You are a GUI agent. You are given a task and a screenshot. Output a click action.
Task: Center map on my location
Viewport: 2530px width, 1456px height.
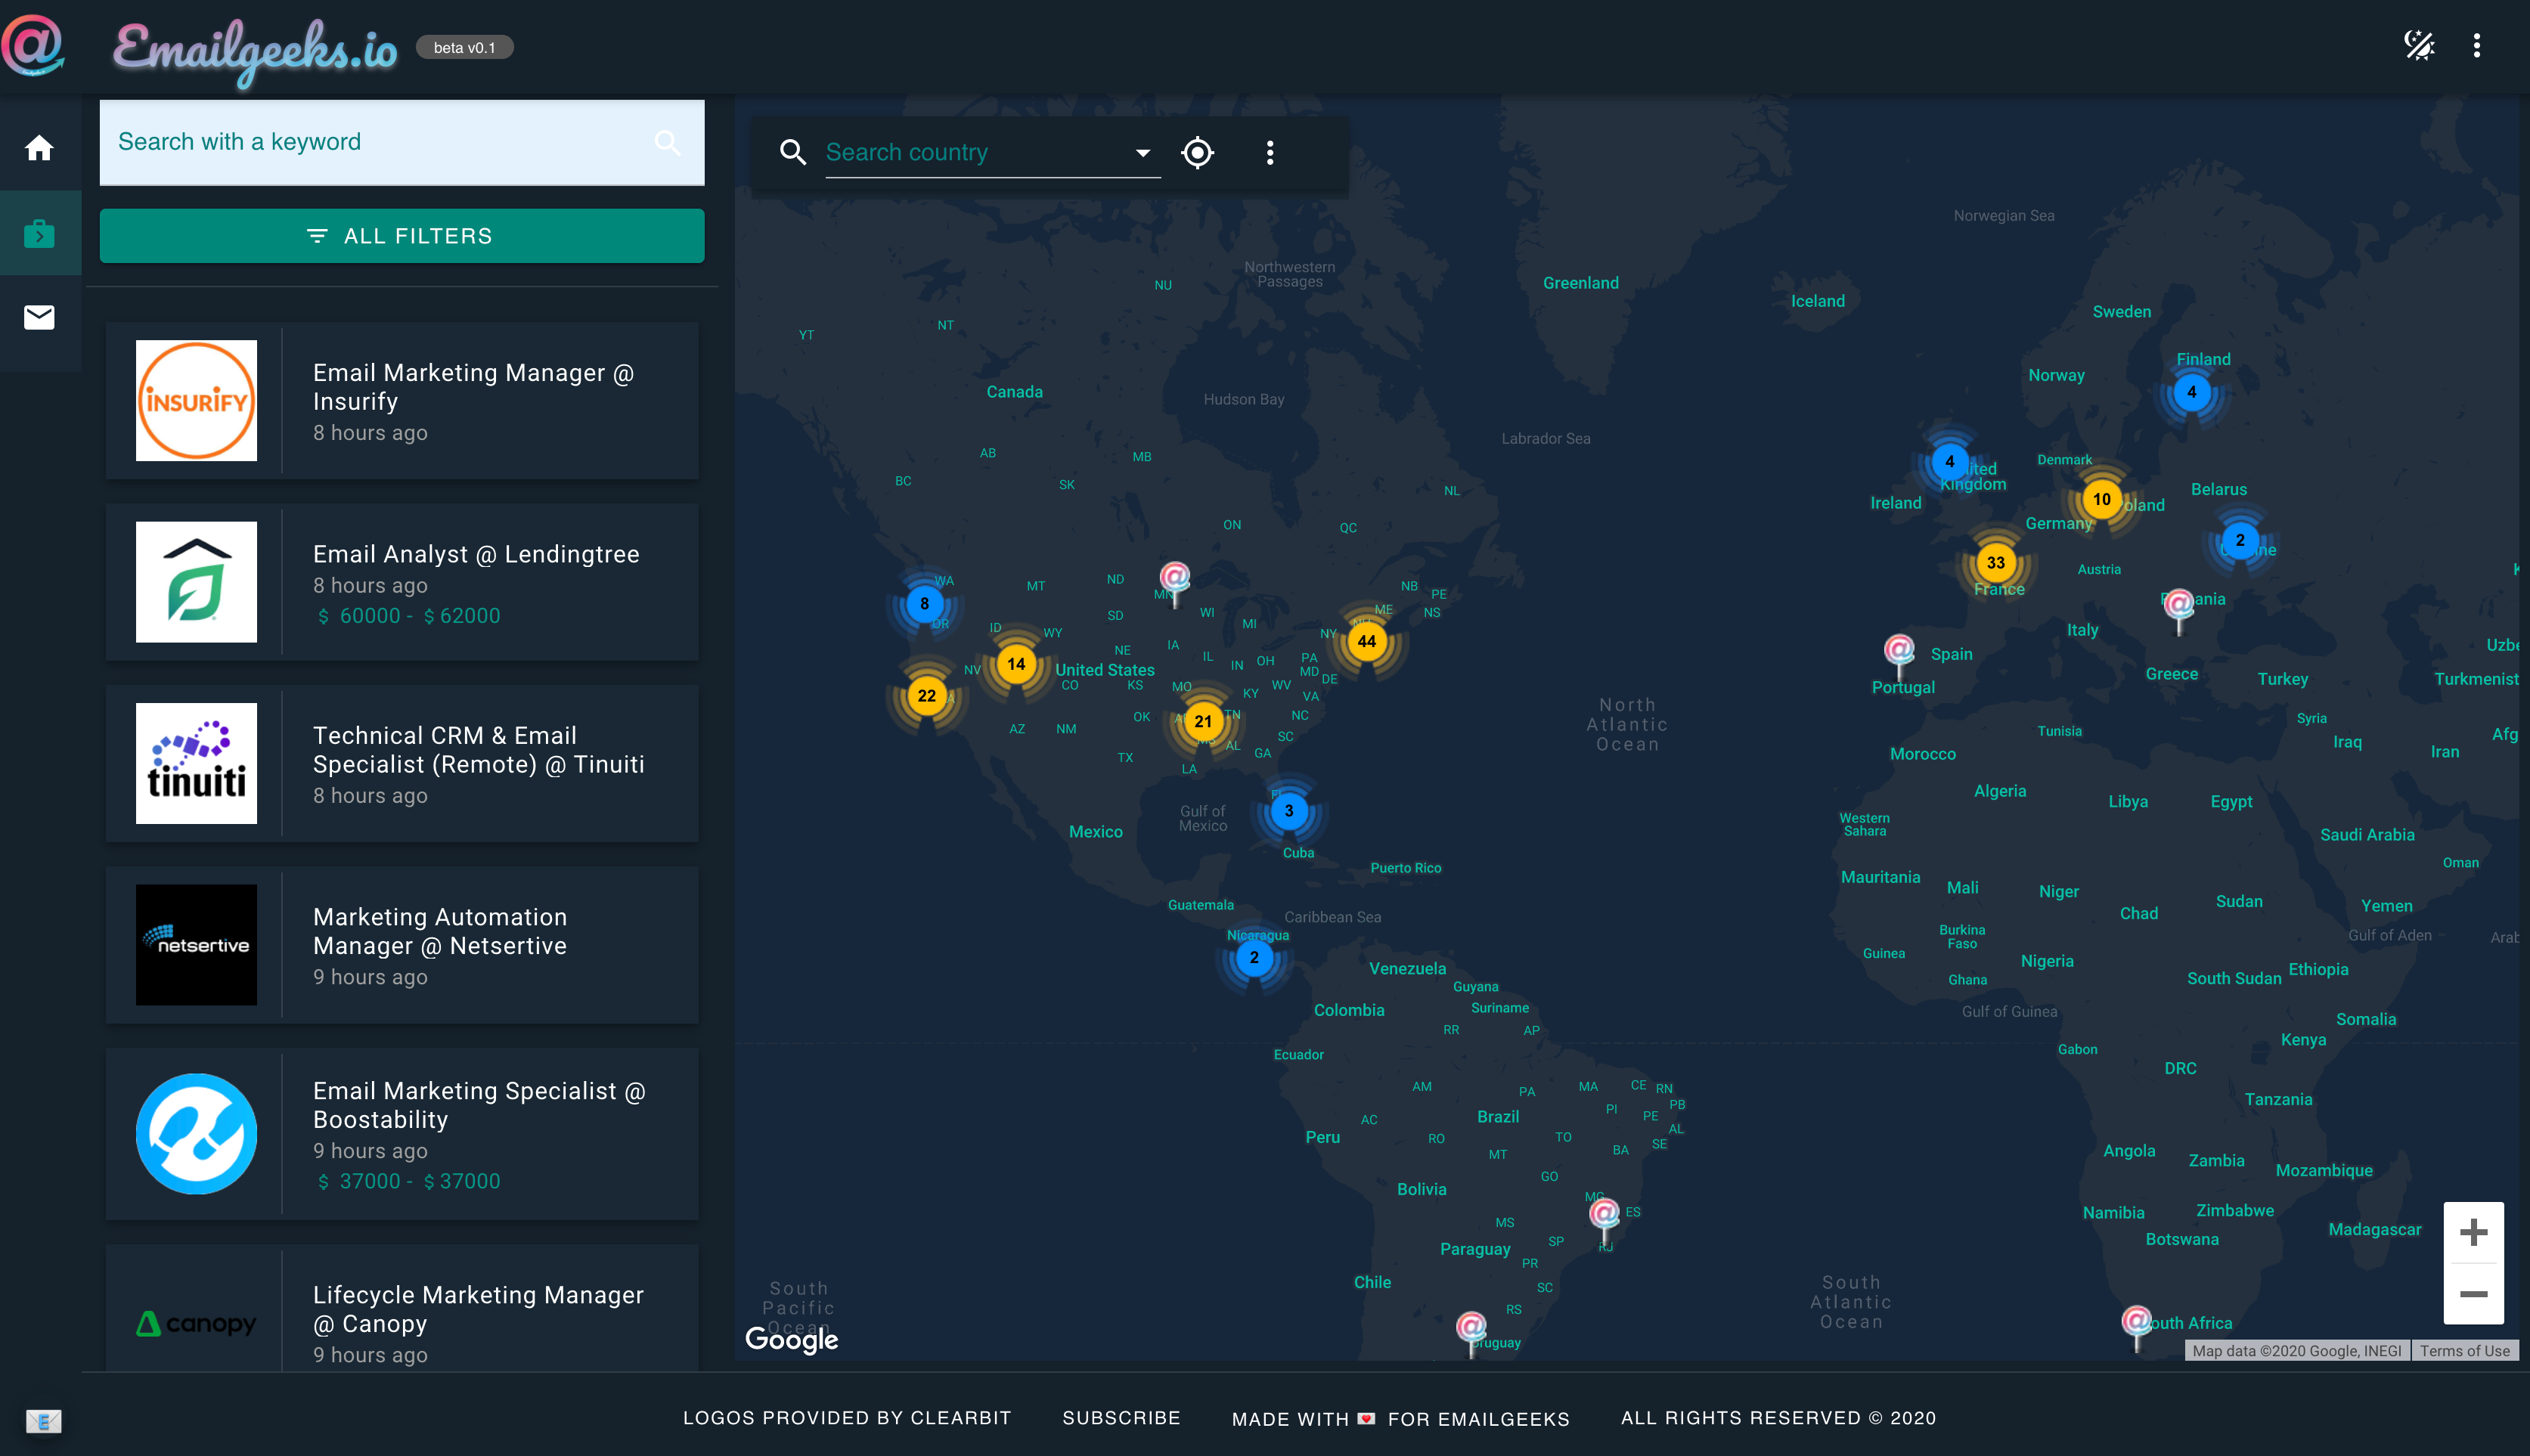click(1197, 152)
